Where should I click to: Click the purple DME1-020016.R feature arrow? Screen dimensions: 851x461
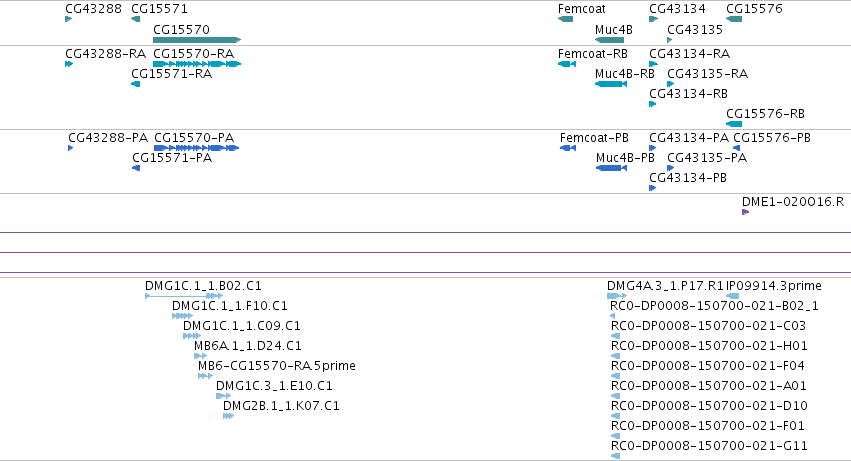click(x=746, y=212)
